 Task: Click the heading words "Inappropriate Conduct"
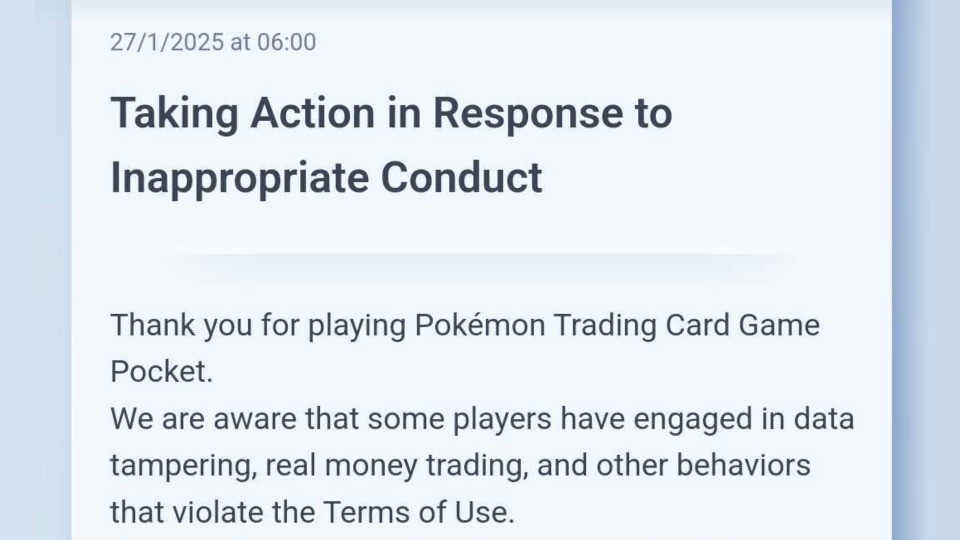pos(326,178)
